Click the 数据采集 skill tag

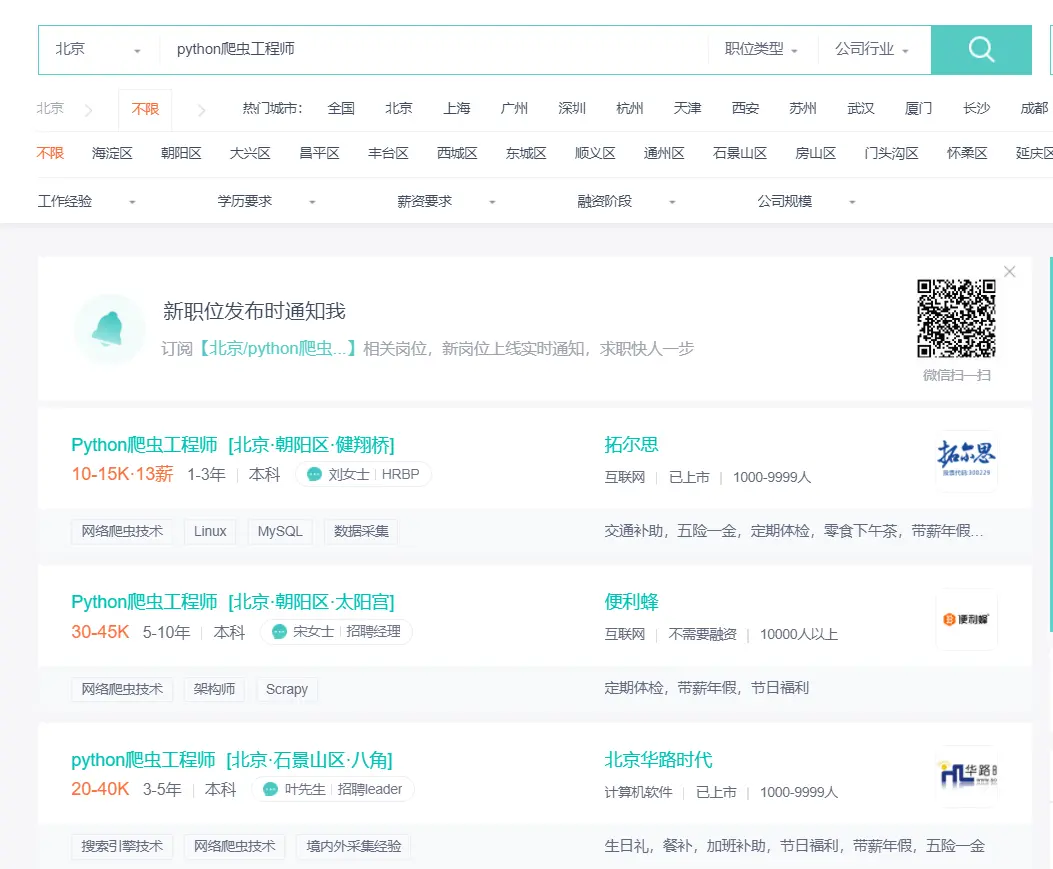pos(361,531)
